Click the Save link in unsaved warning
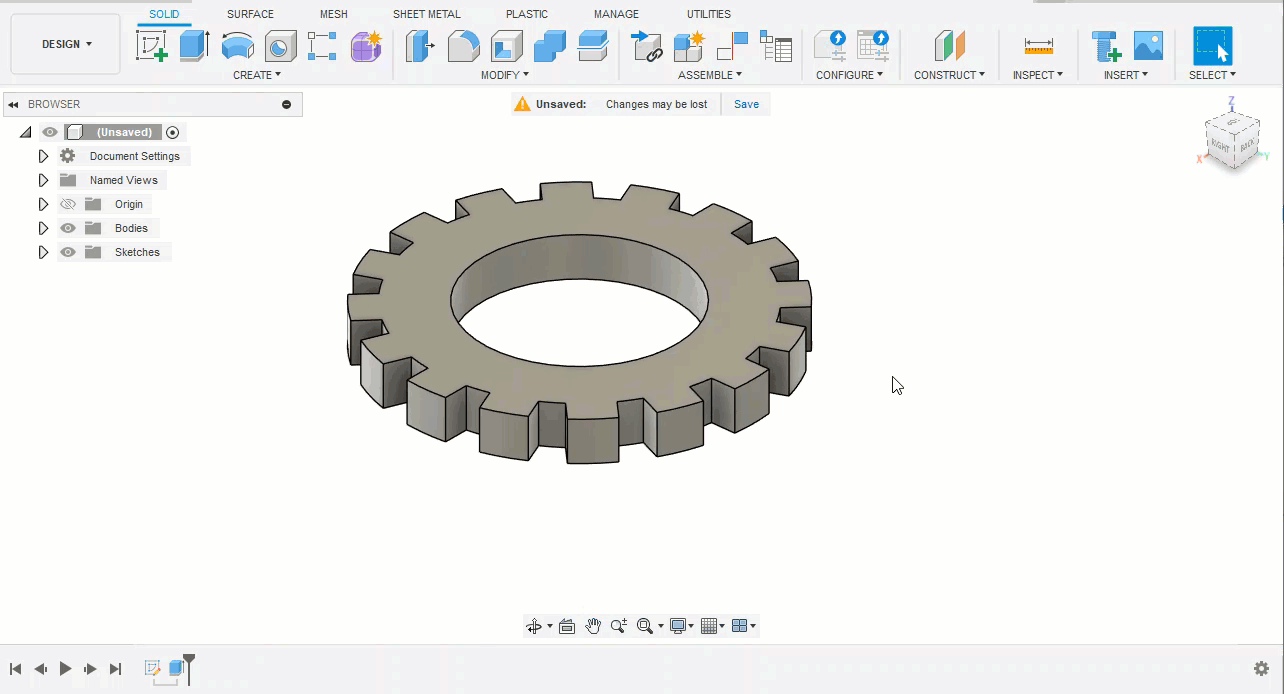The height and width of the screenshot is (694, 1284). (x=746, y=104)
